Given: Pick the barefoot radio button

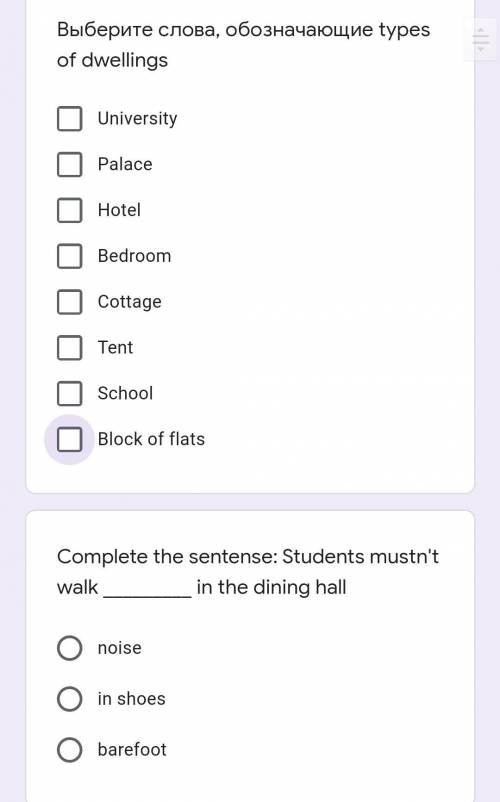Looking at the screenshot, I should pyautogui.click(x=70, y=750).
